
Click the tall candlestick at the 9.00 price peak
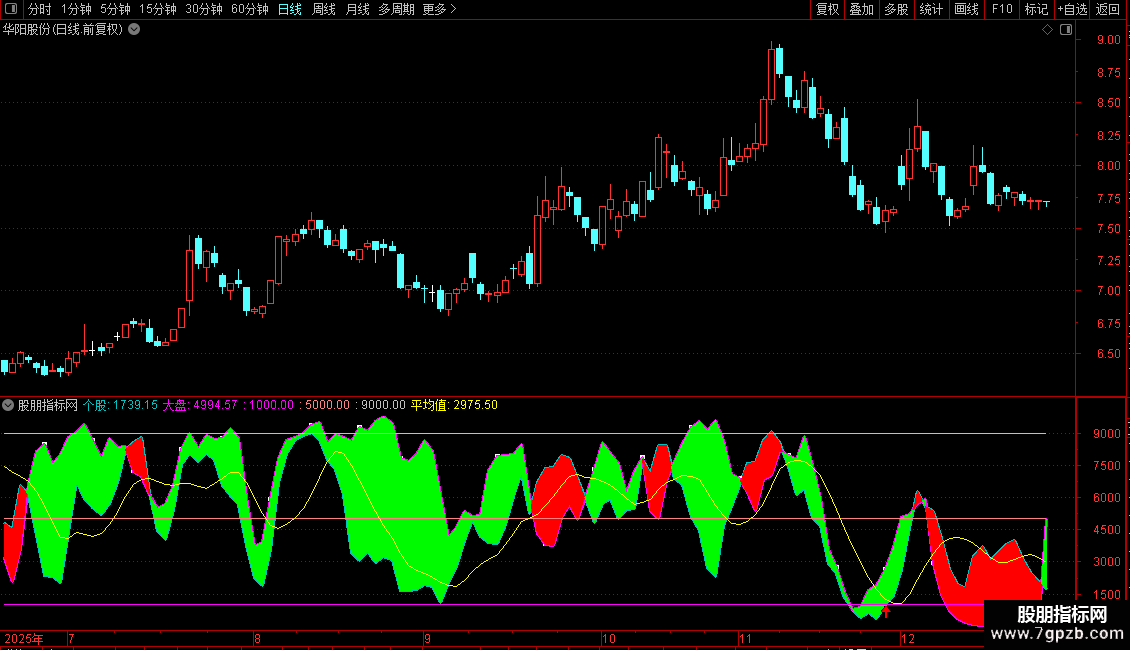point(771,73)
